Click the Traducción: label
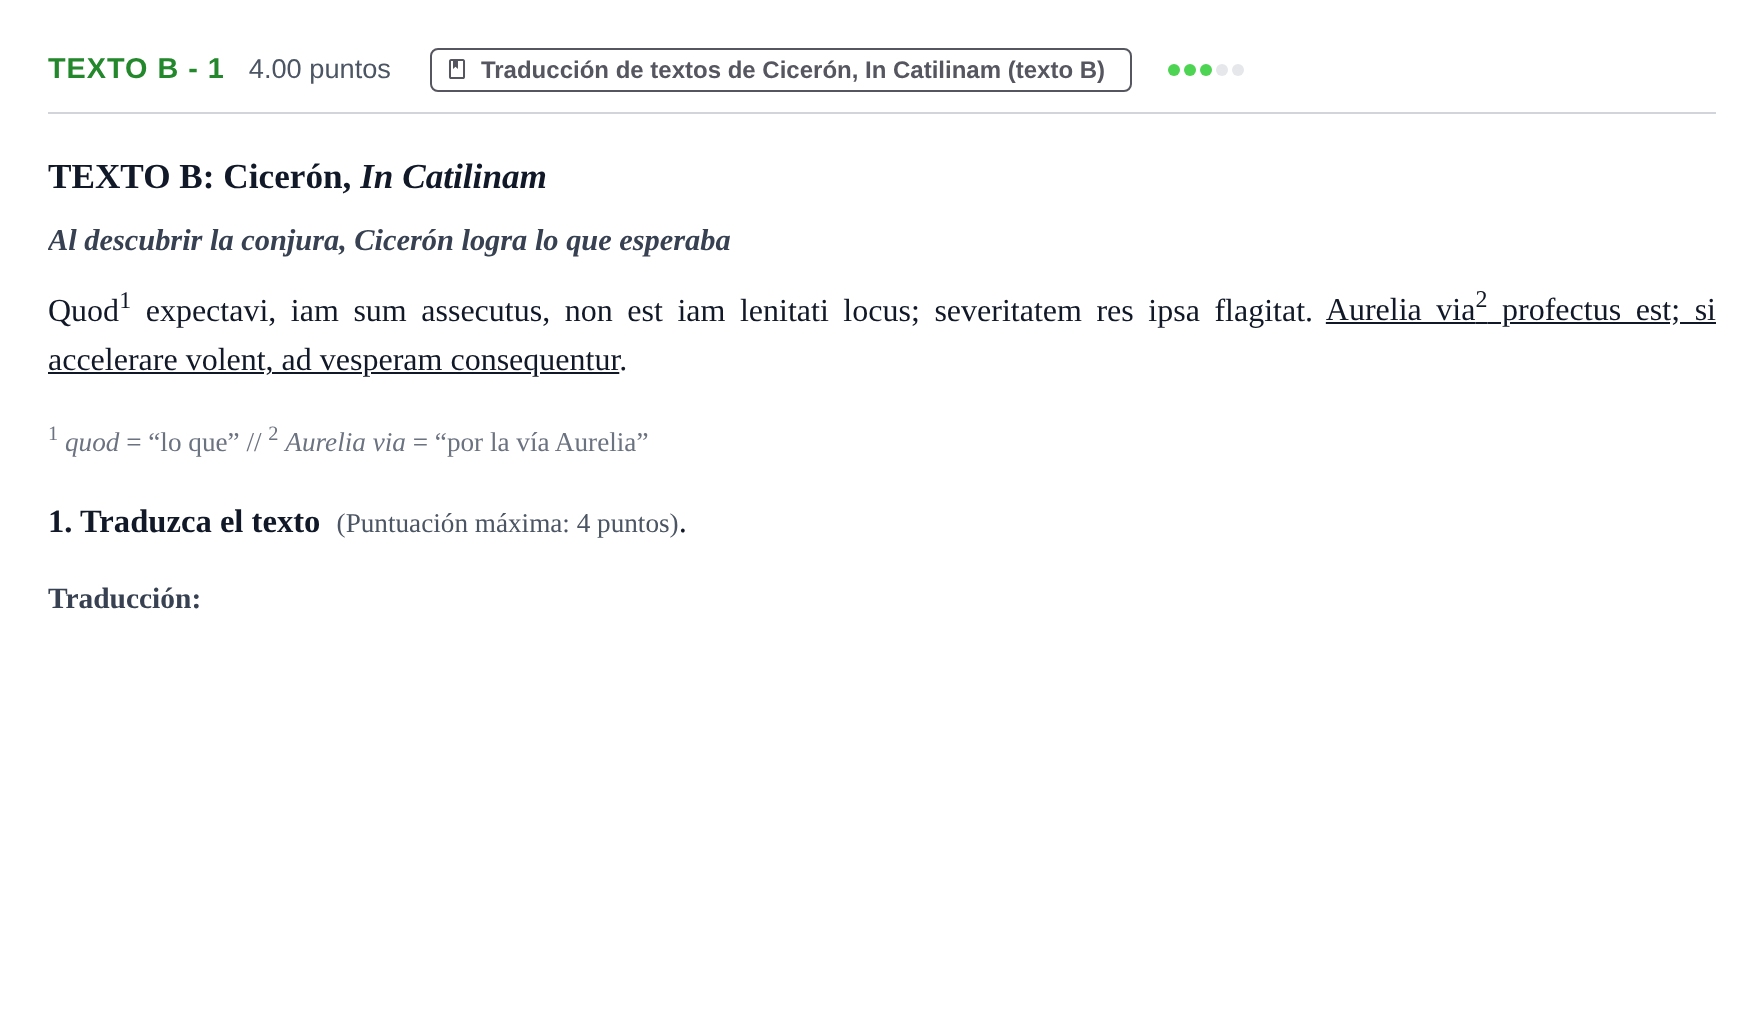This screenshot has width=1764, height=1016. click(x=124, y=598)
